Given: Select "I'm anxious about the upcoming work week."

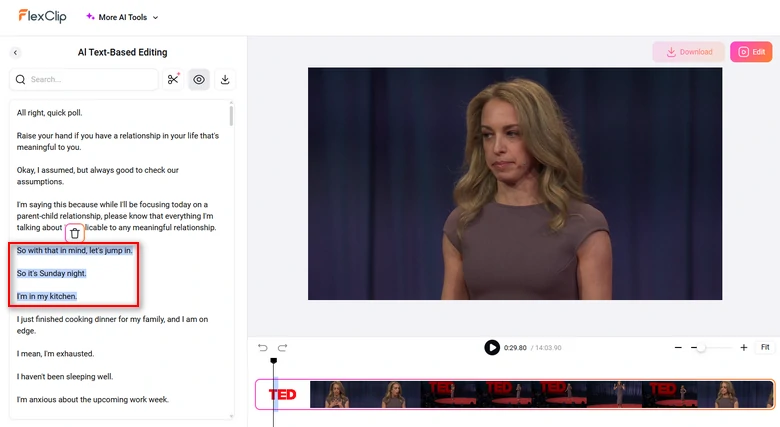Looking at the screenshot, I should 93,400.
